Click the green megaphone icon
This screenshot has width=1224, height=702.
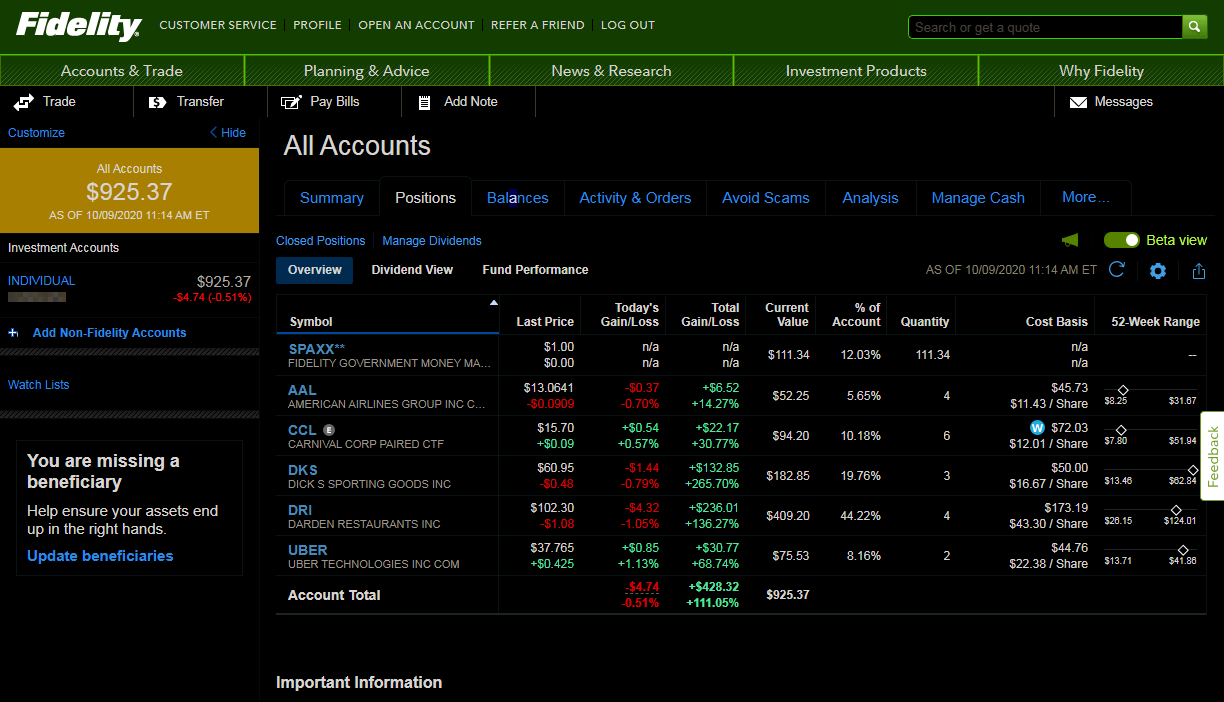pos(1070,240)
